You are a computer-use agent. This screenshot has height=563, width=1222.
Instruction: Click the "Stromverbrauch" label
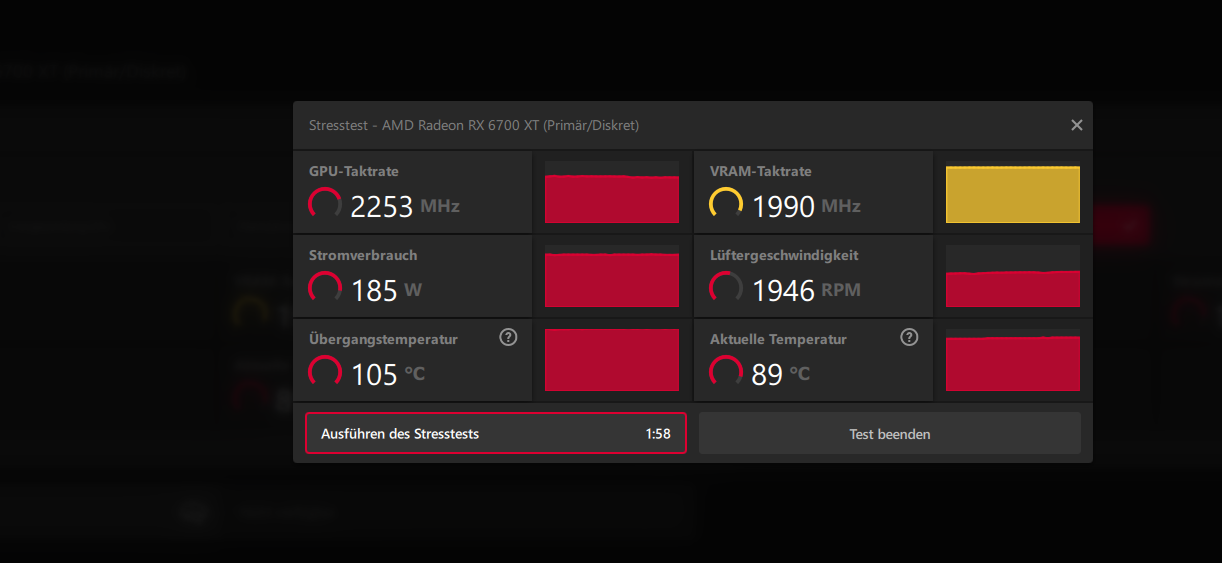(363, 255)
